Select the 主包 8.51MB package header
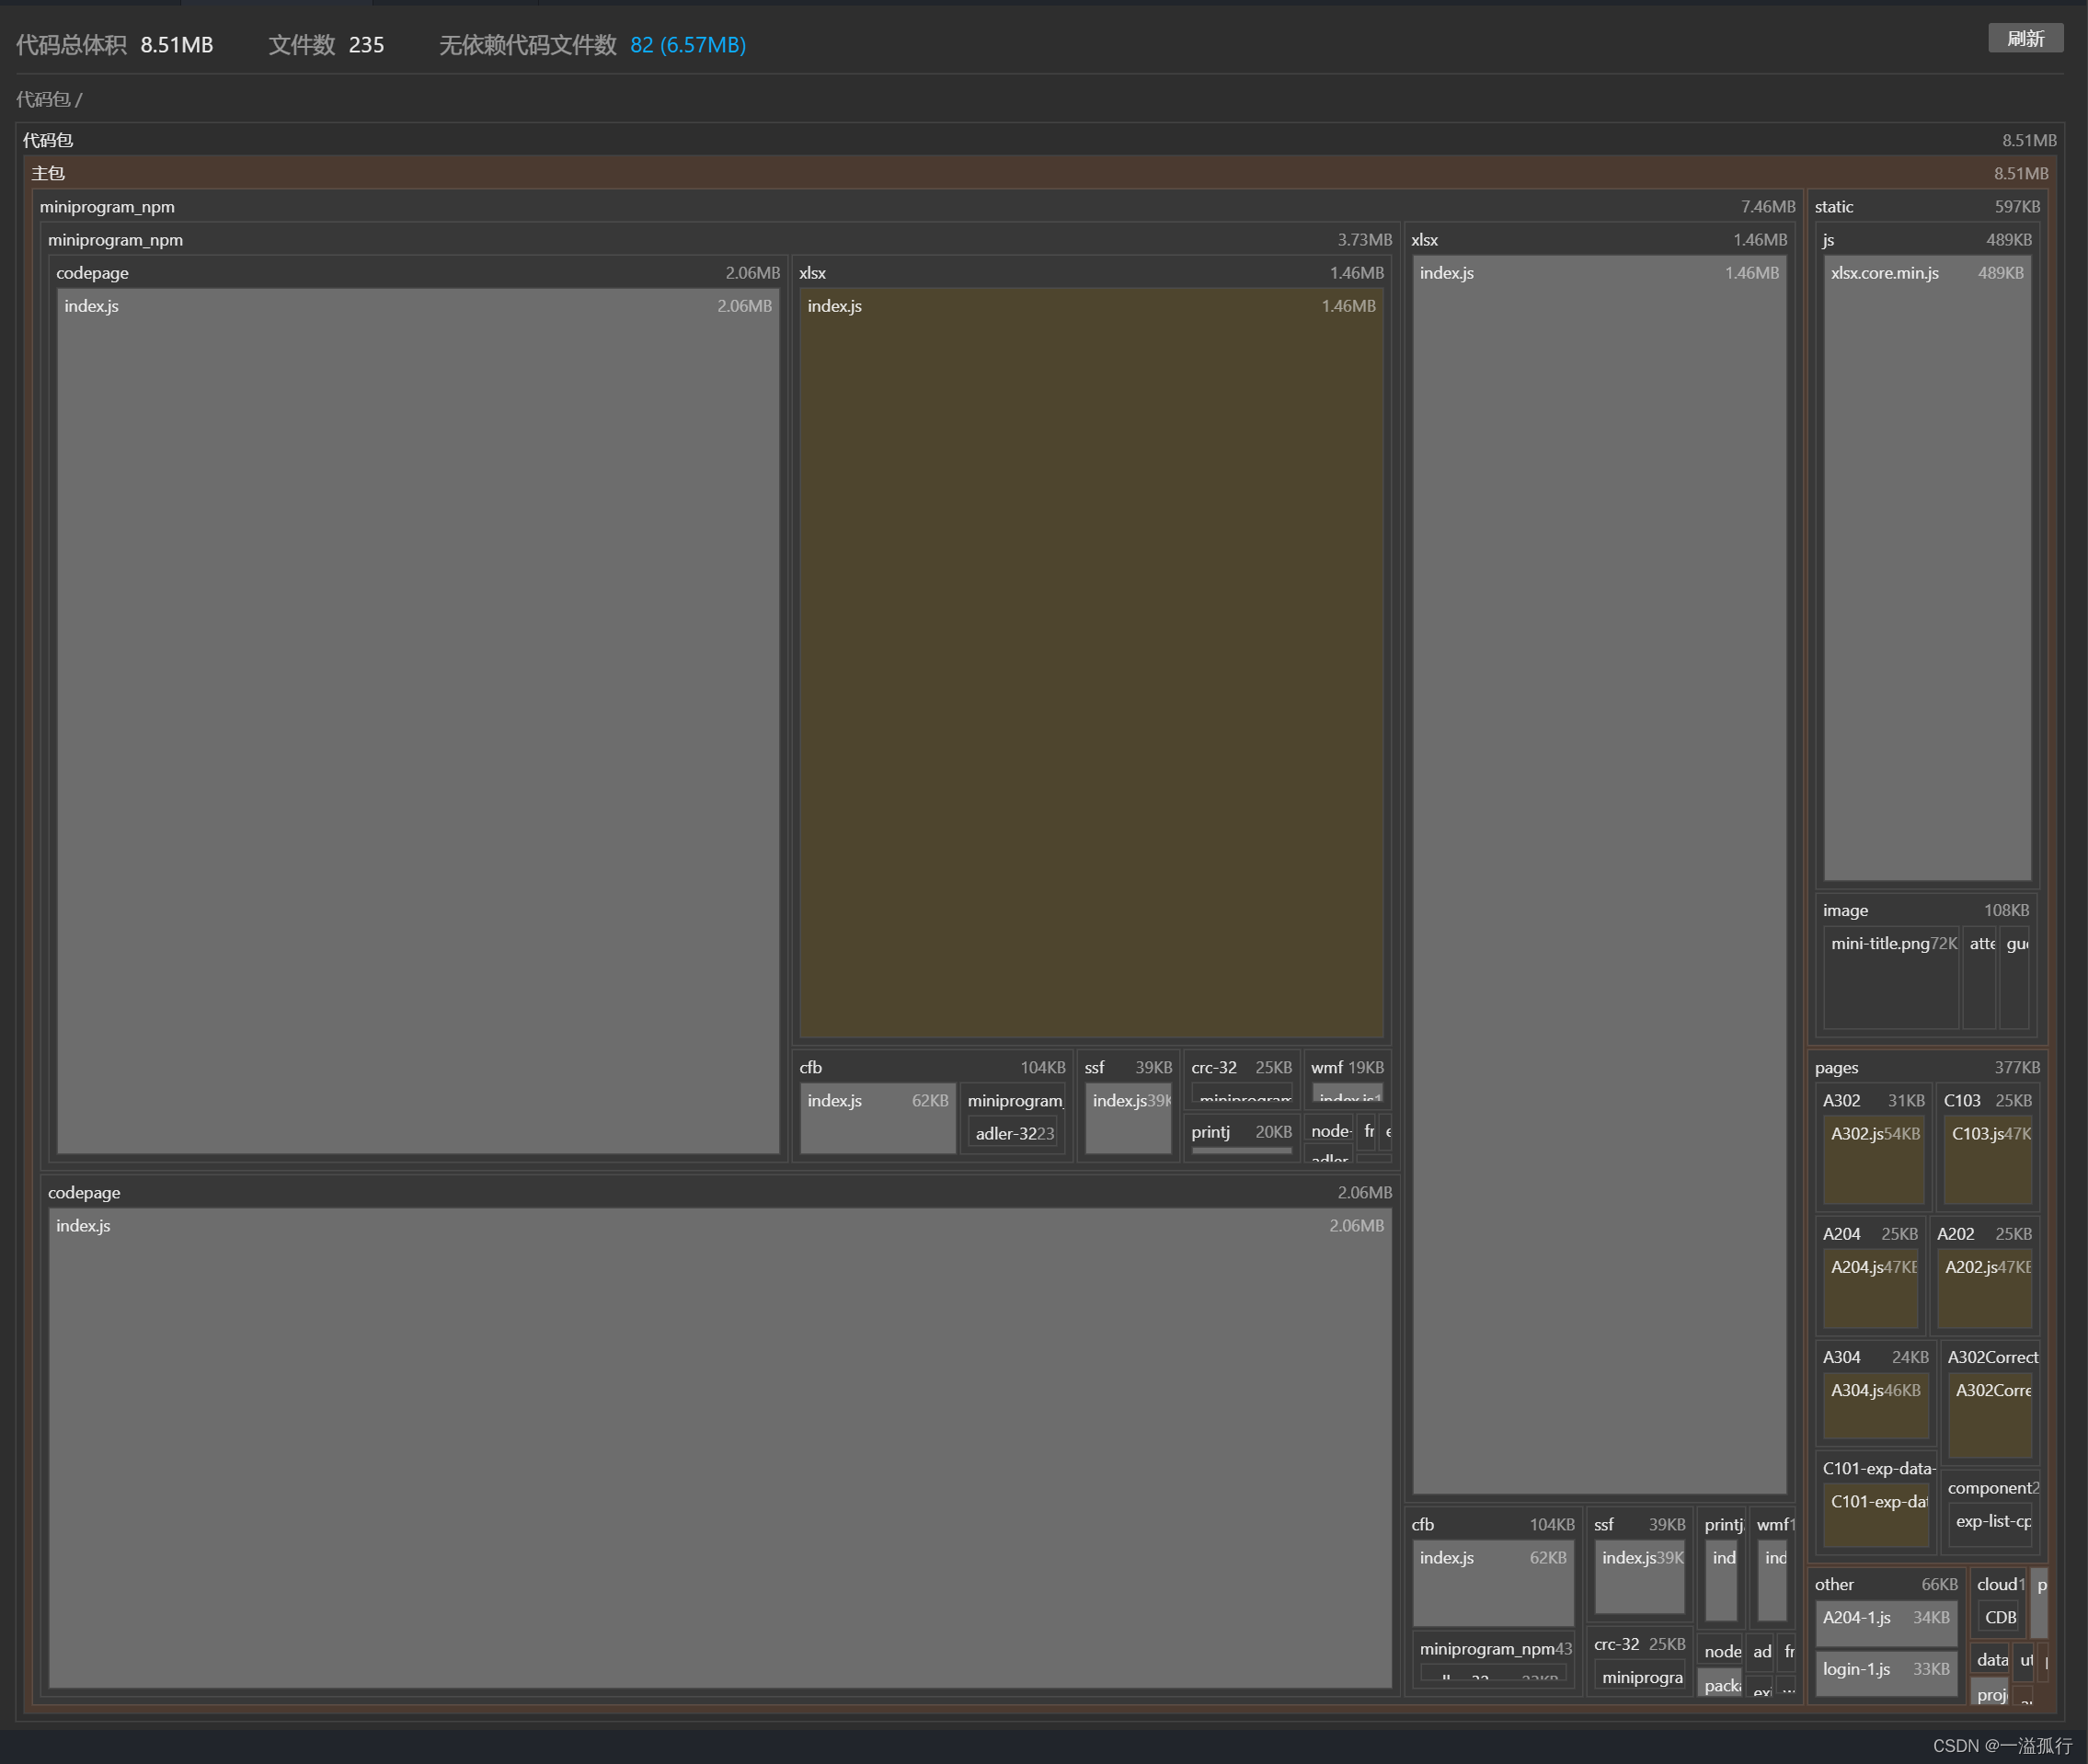Screen dimensions: 2088x1764 coord(1040,173)
